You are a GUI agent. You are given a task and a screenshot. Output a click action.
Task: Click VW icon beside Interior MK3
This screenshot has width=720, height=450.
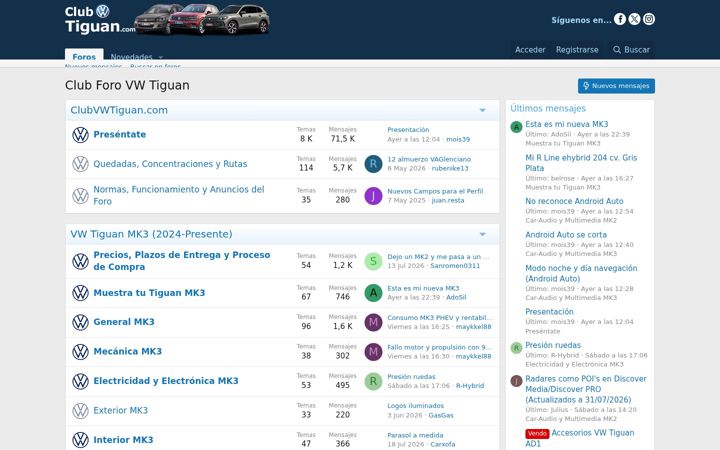pyautogui.click(x=80, y=440)
